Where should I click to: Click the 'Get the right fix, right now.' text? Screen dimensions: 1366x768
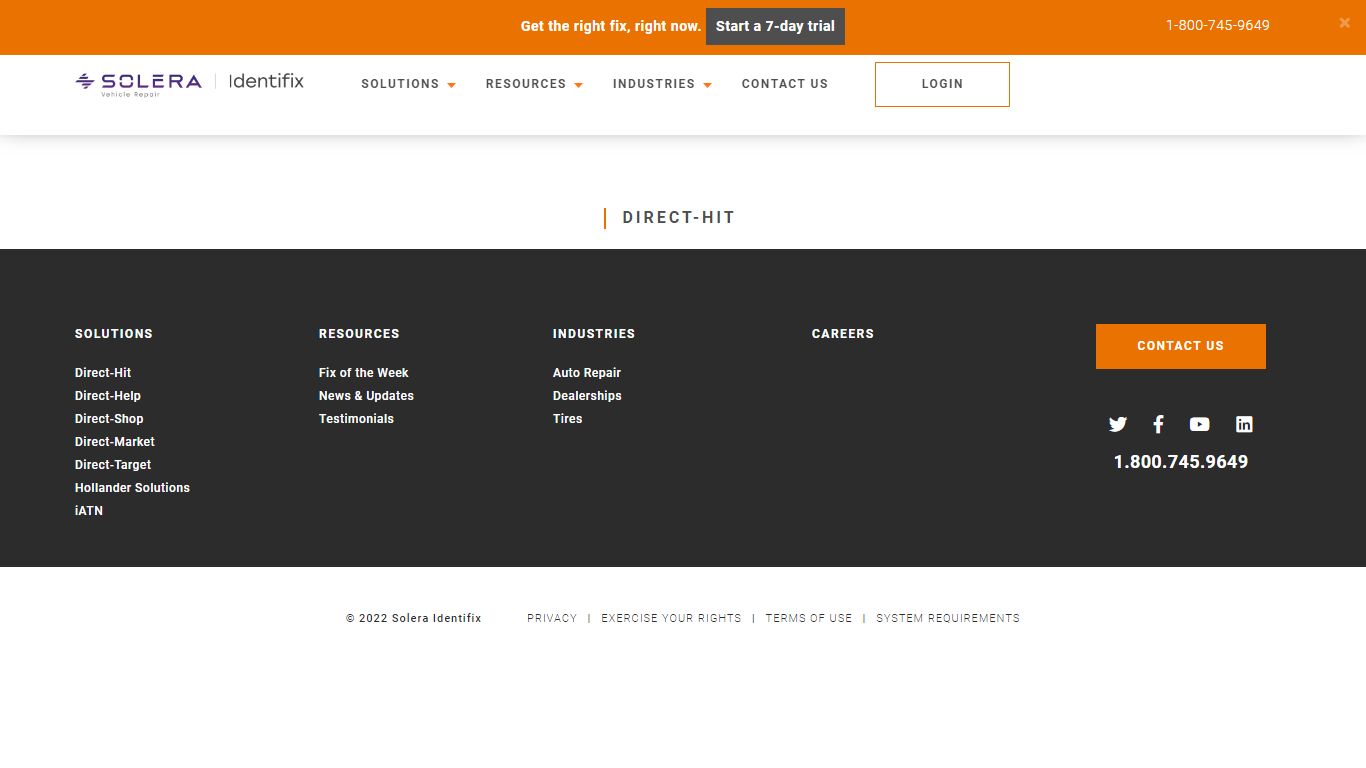pyautogui.click(x=611, y=26)
